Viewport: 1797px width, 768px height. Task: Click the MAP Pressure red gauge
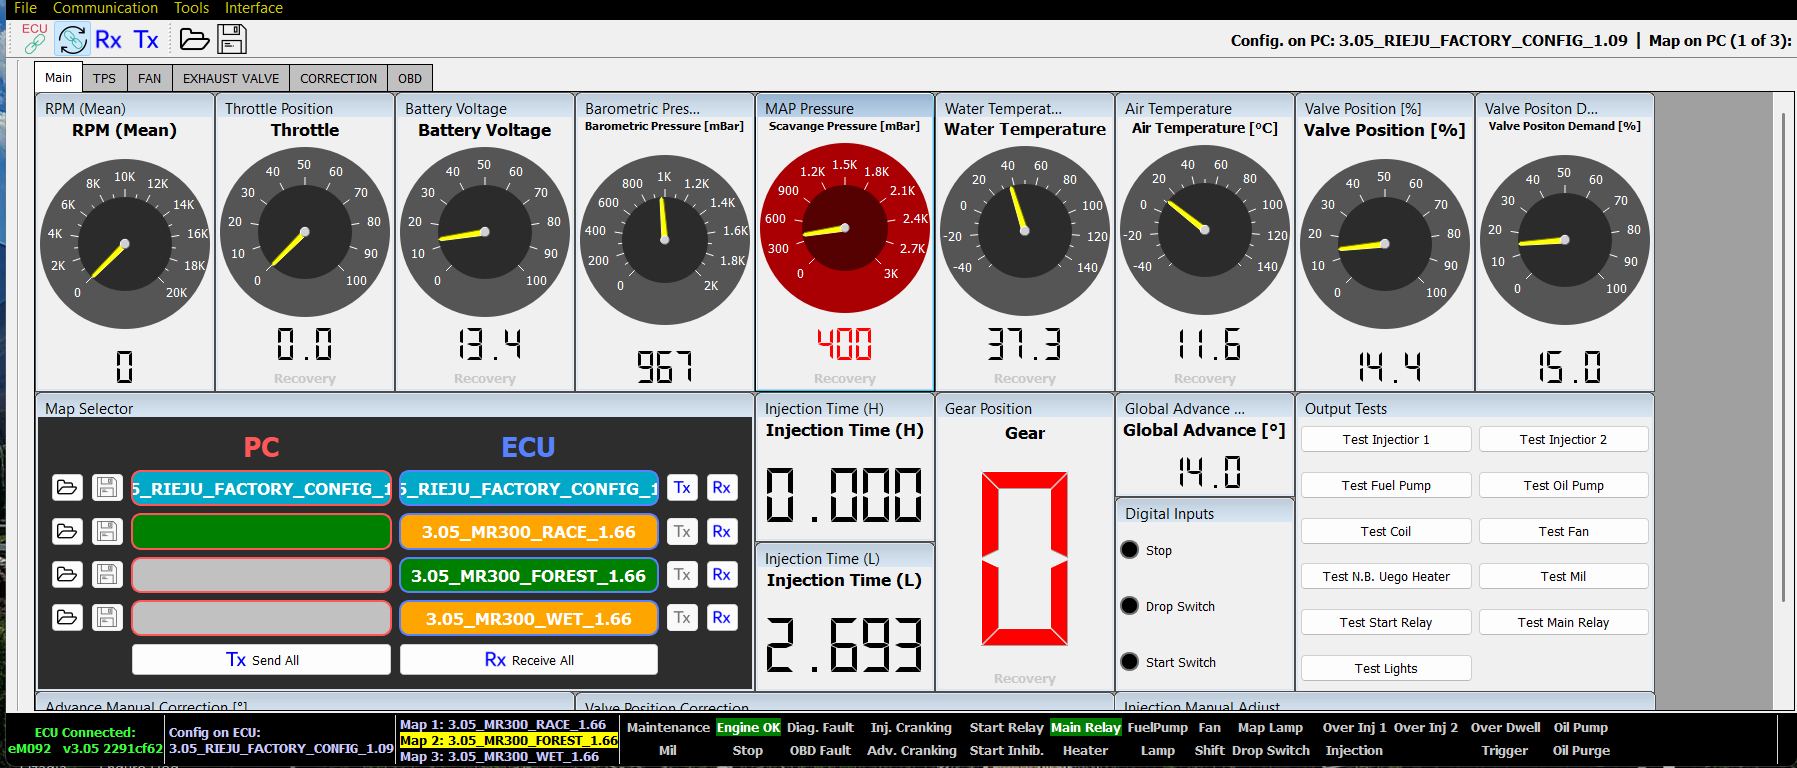pos(845,229)
